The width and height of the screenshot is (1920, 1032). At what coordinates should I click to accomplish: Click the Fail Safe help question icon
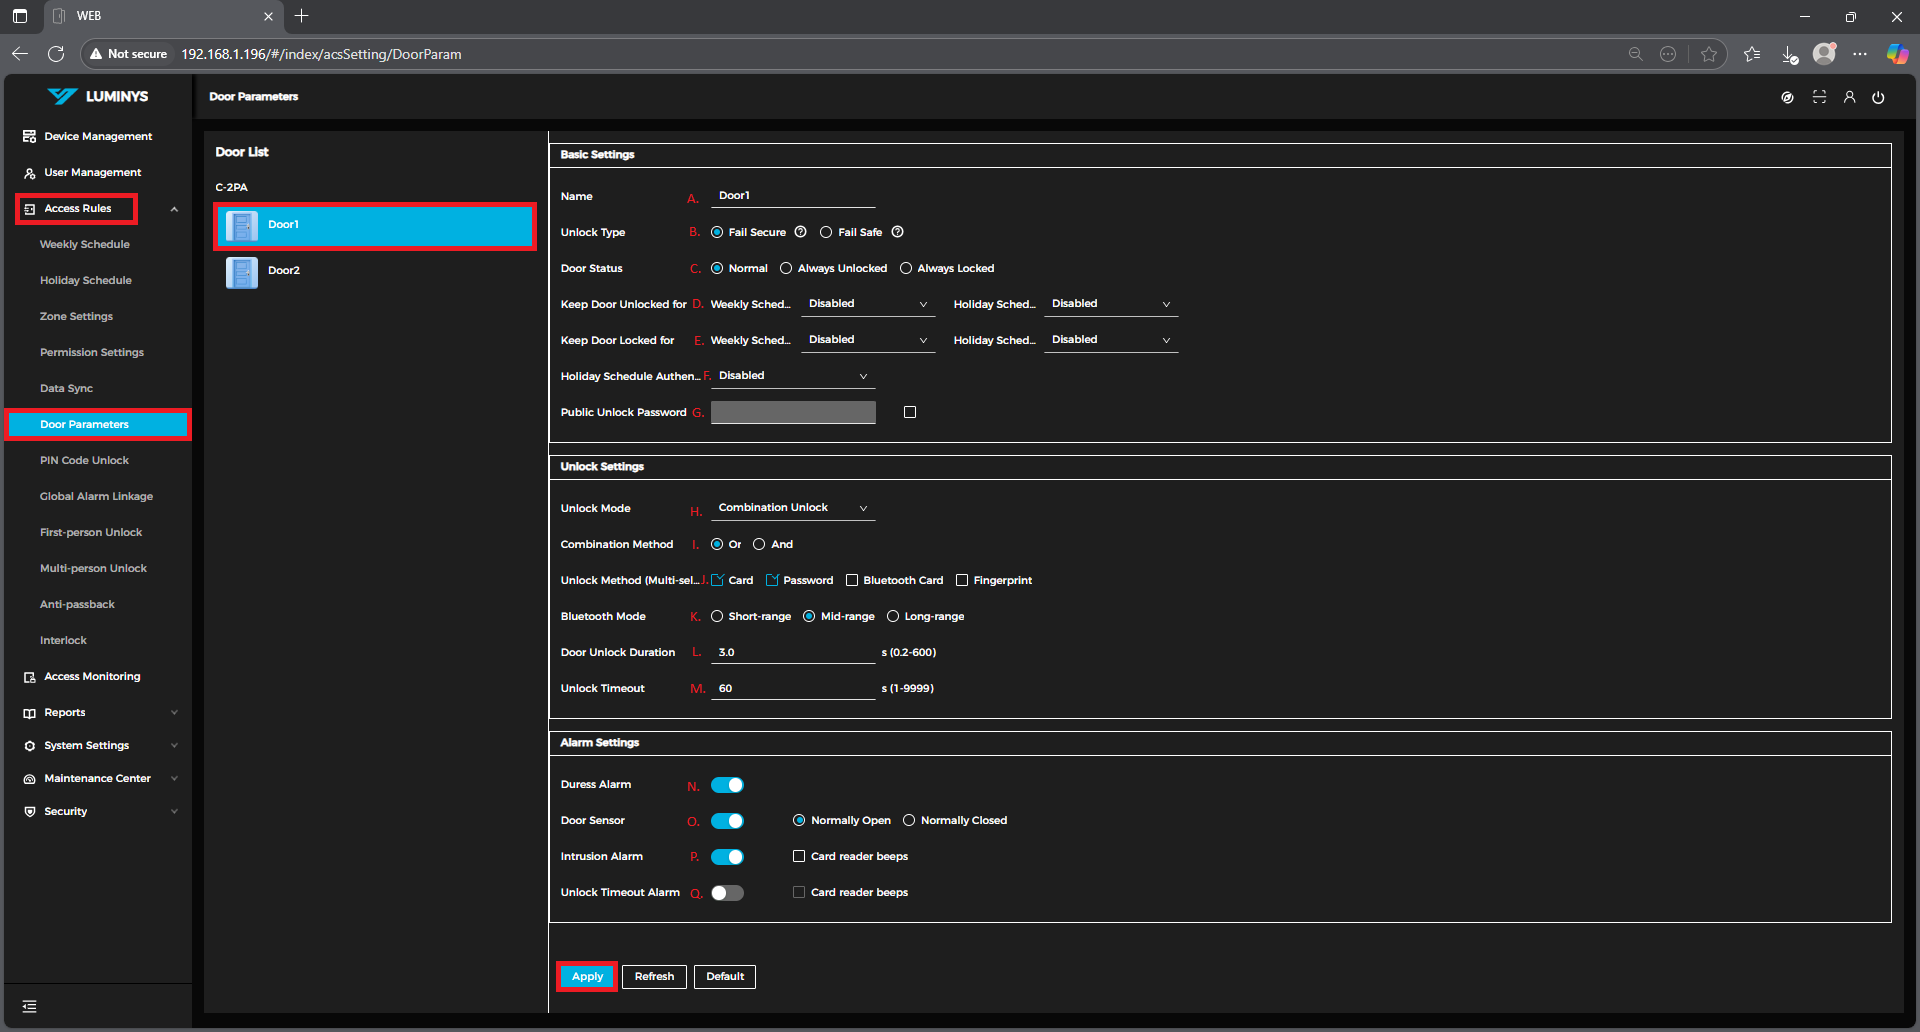[x=897, y=232]
